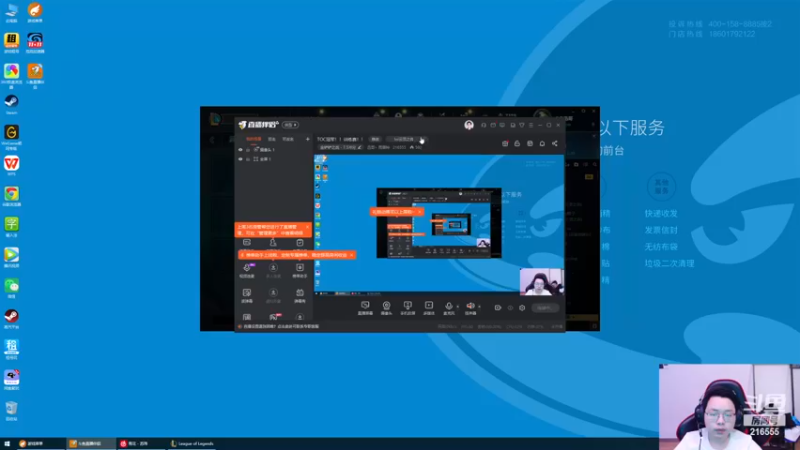Close the orange tooltip over the preview

click(x=419, y=212)
